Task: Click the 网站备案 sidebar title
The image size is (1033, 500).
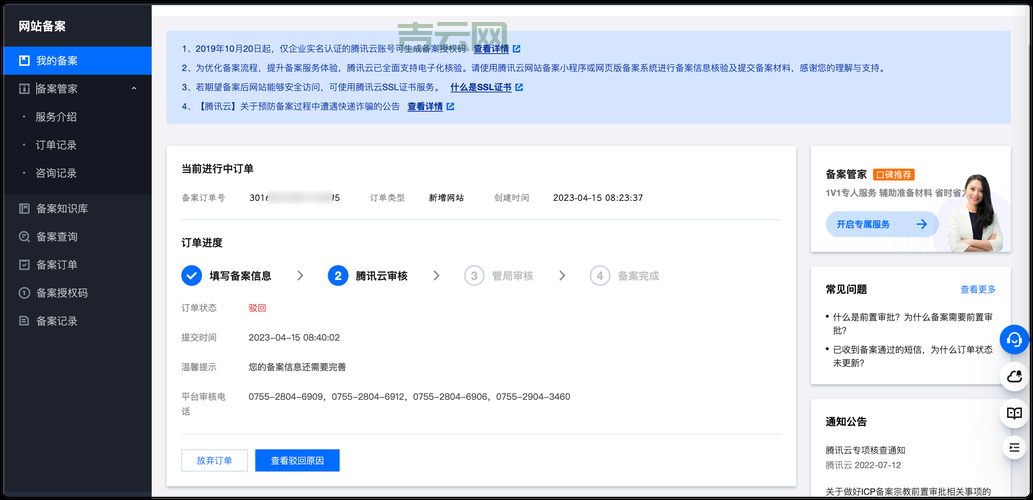Action: point(42,26)
